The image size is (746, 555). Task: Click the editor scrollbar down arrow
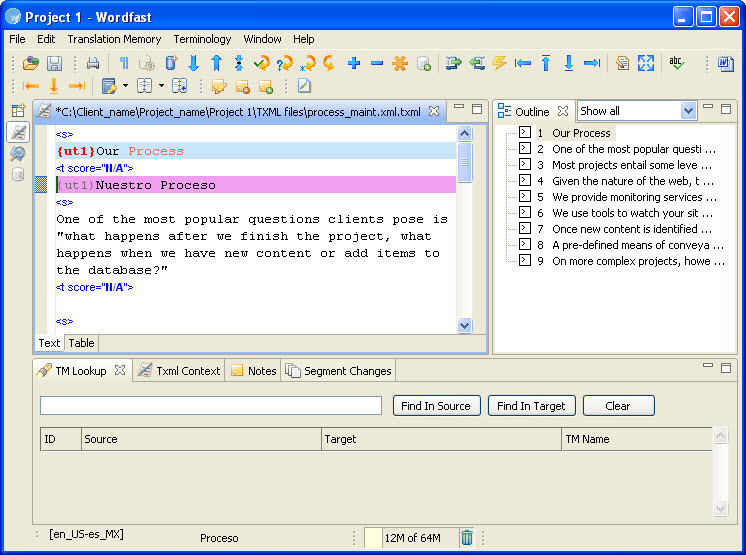(464, 326)
